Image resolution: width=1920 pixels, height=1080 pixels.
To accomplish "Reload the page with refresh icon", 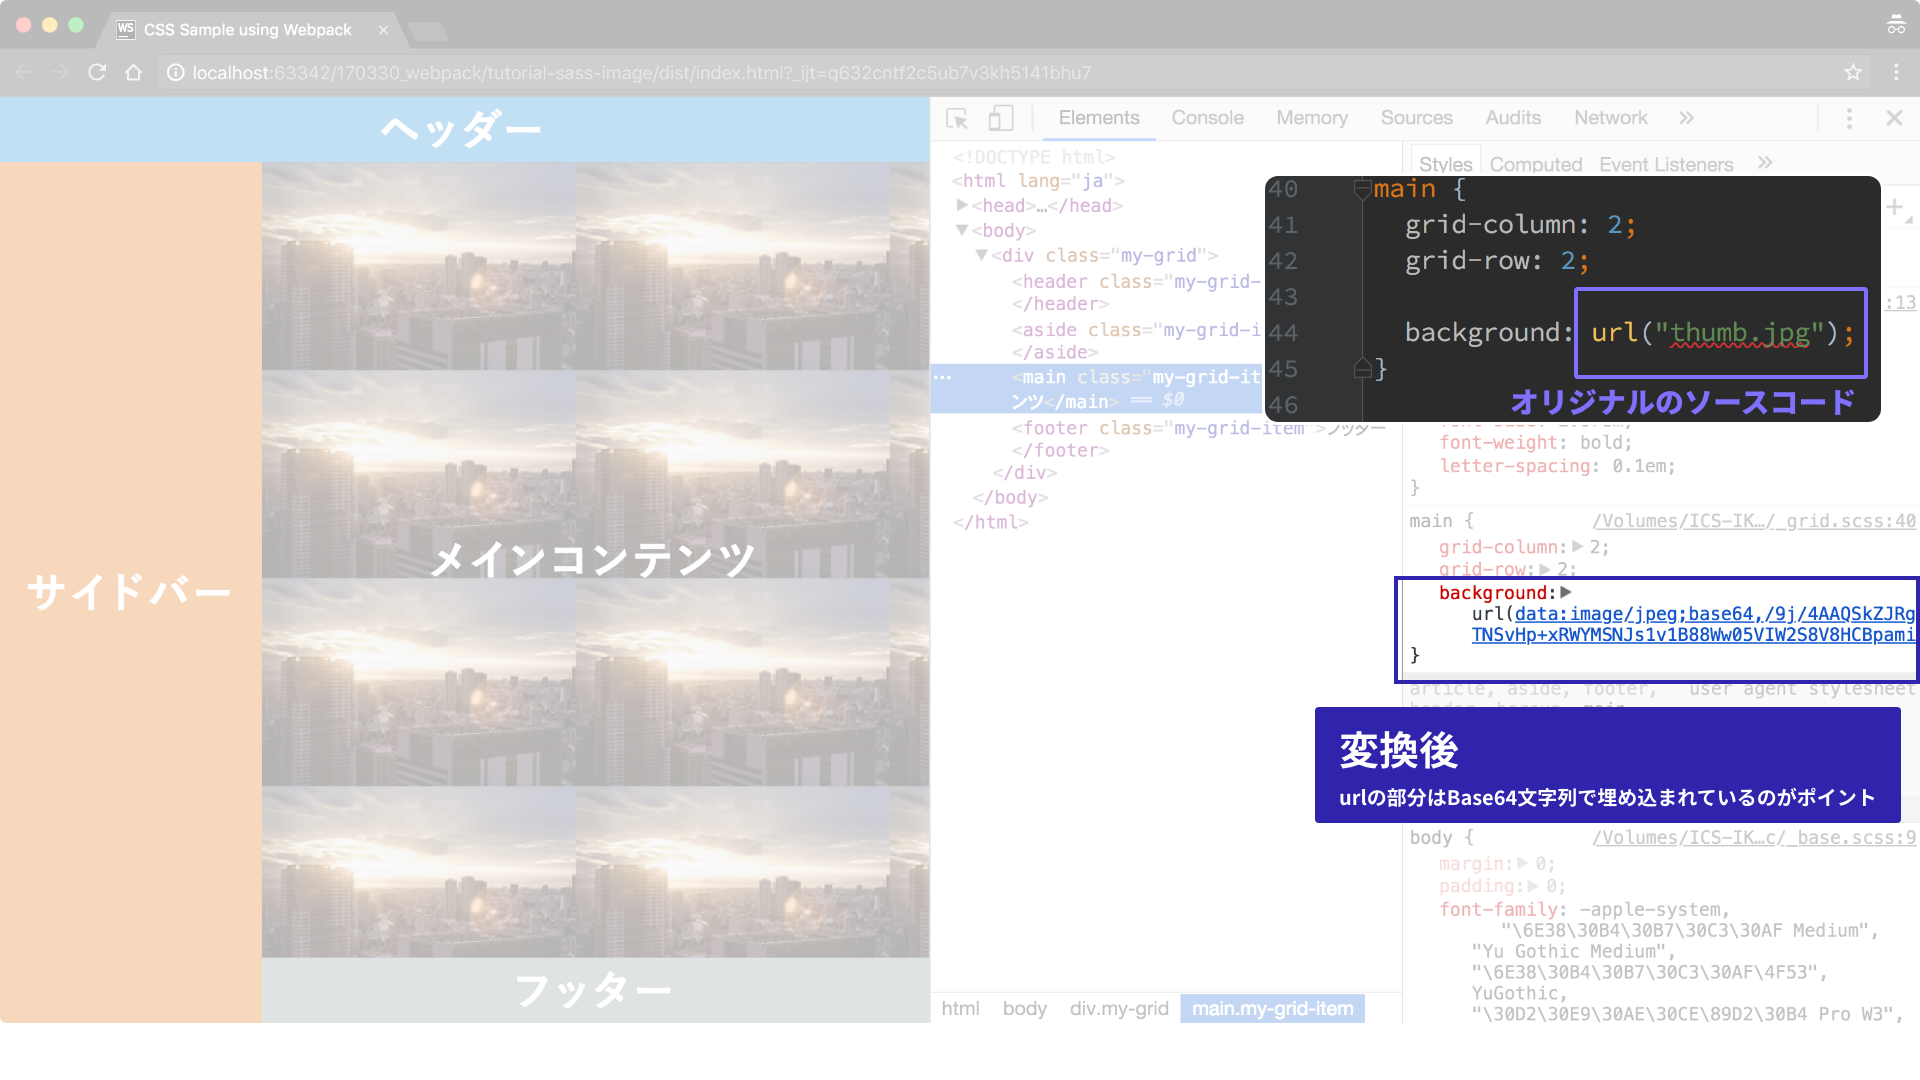I will click(x=97, y=72).
